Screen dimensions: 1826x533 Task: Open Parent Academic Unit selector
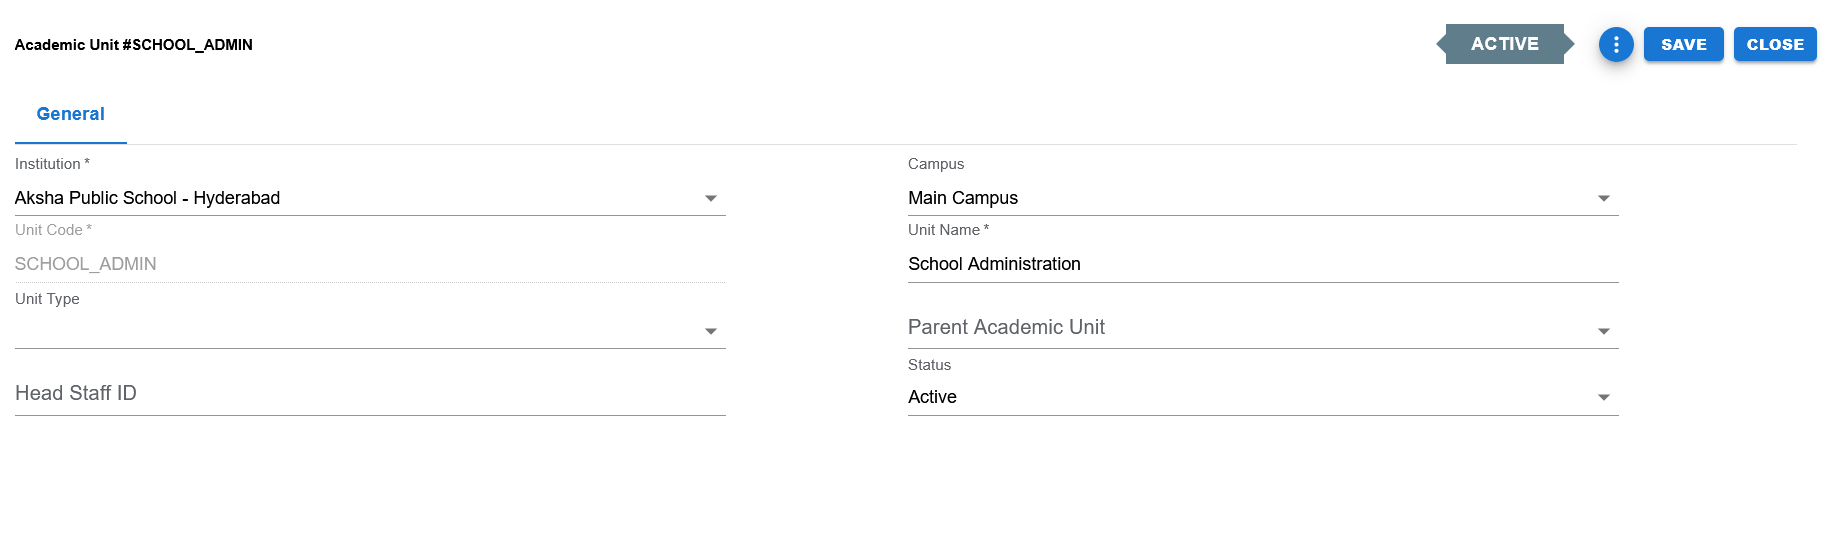(1263, 328)
